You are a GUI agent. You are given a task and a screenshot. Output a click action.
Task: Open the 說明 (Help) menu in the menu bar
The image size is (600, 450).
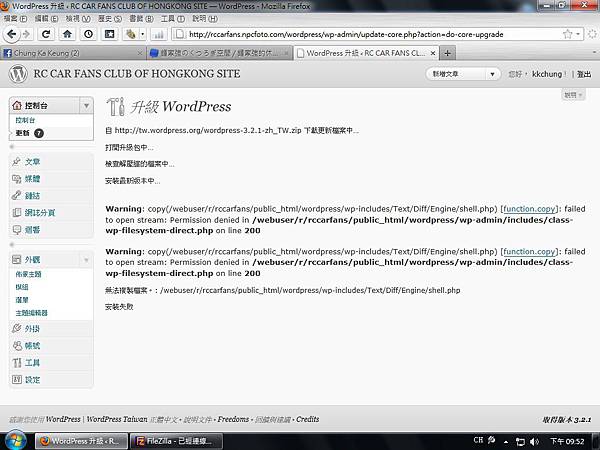click(205, 18)
